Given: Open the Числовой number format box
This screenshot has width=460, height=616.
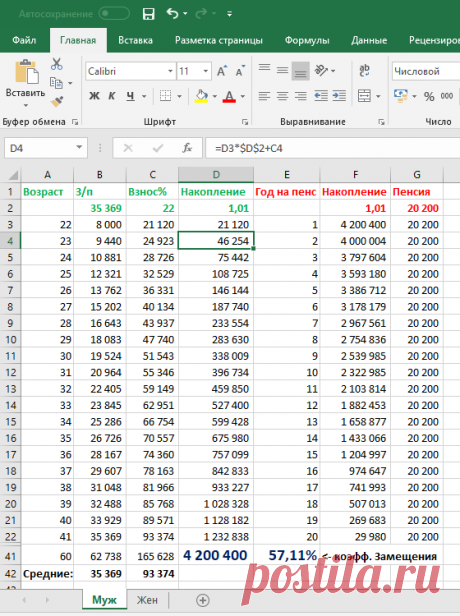Looking at the screenshot, I should click(x=426, y=72).
